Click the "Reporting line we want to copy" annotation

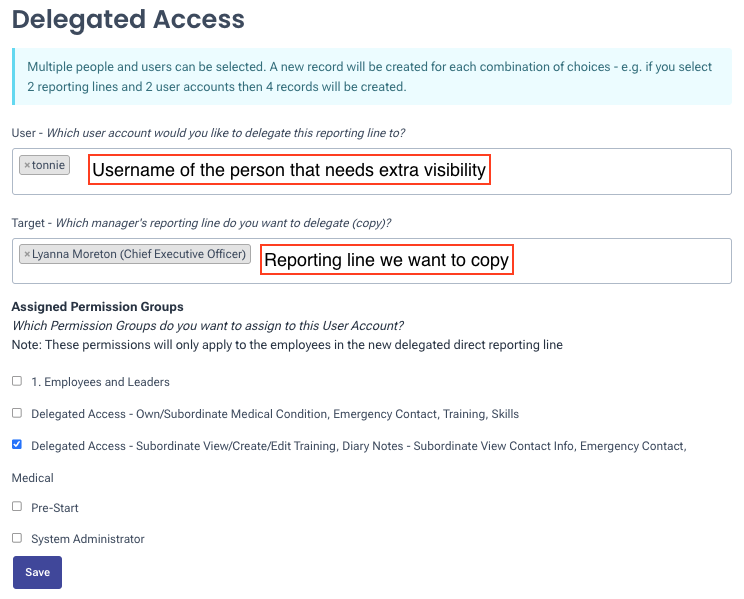pyautogui.click(x=387, y=261)
